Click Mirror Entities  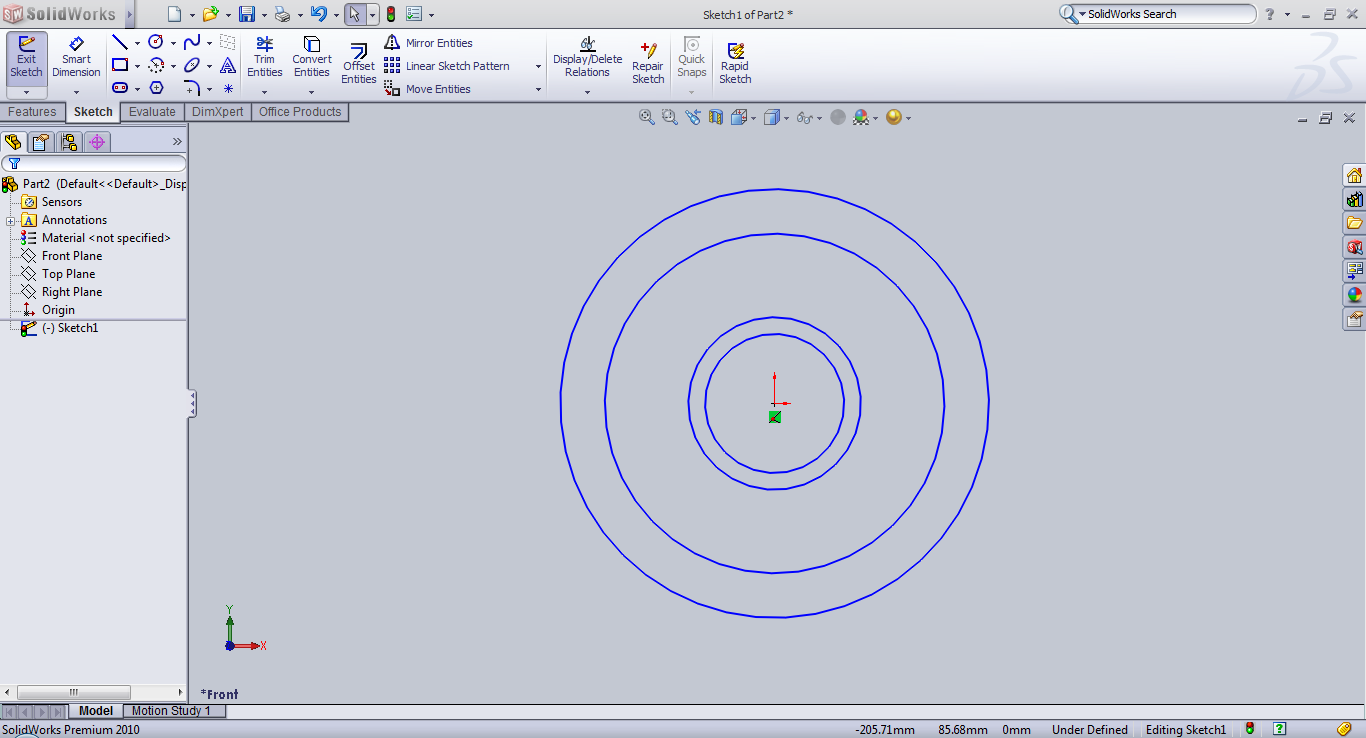coord(429,43)
